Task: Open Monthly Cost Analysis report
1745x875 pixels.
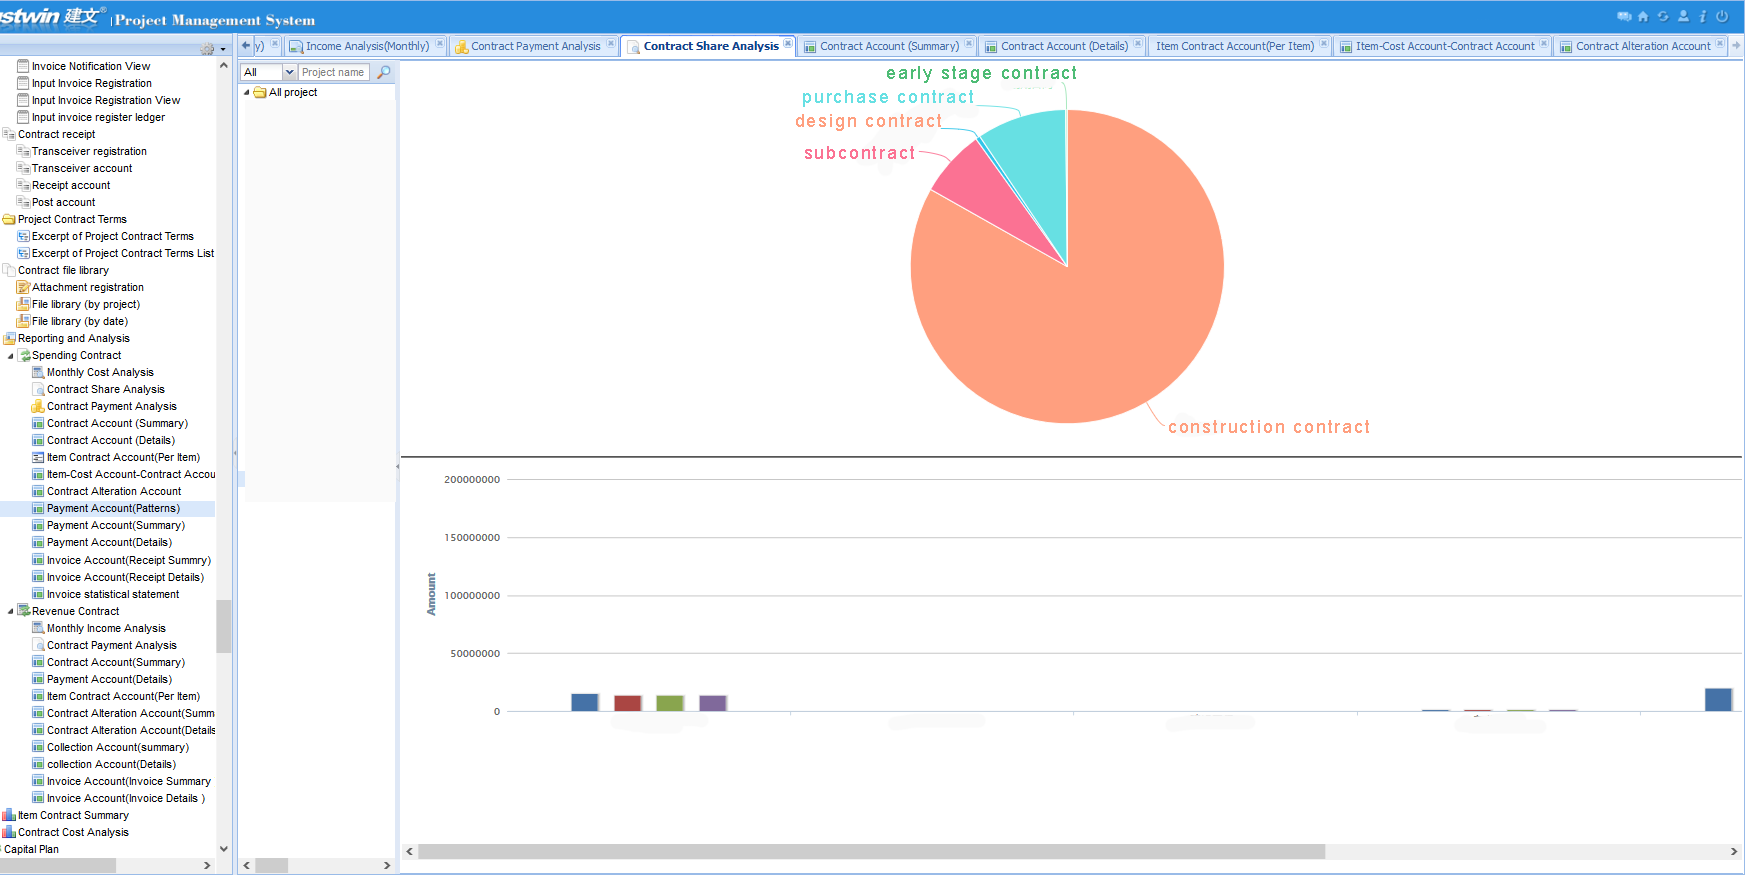Action: click(100, 373)
